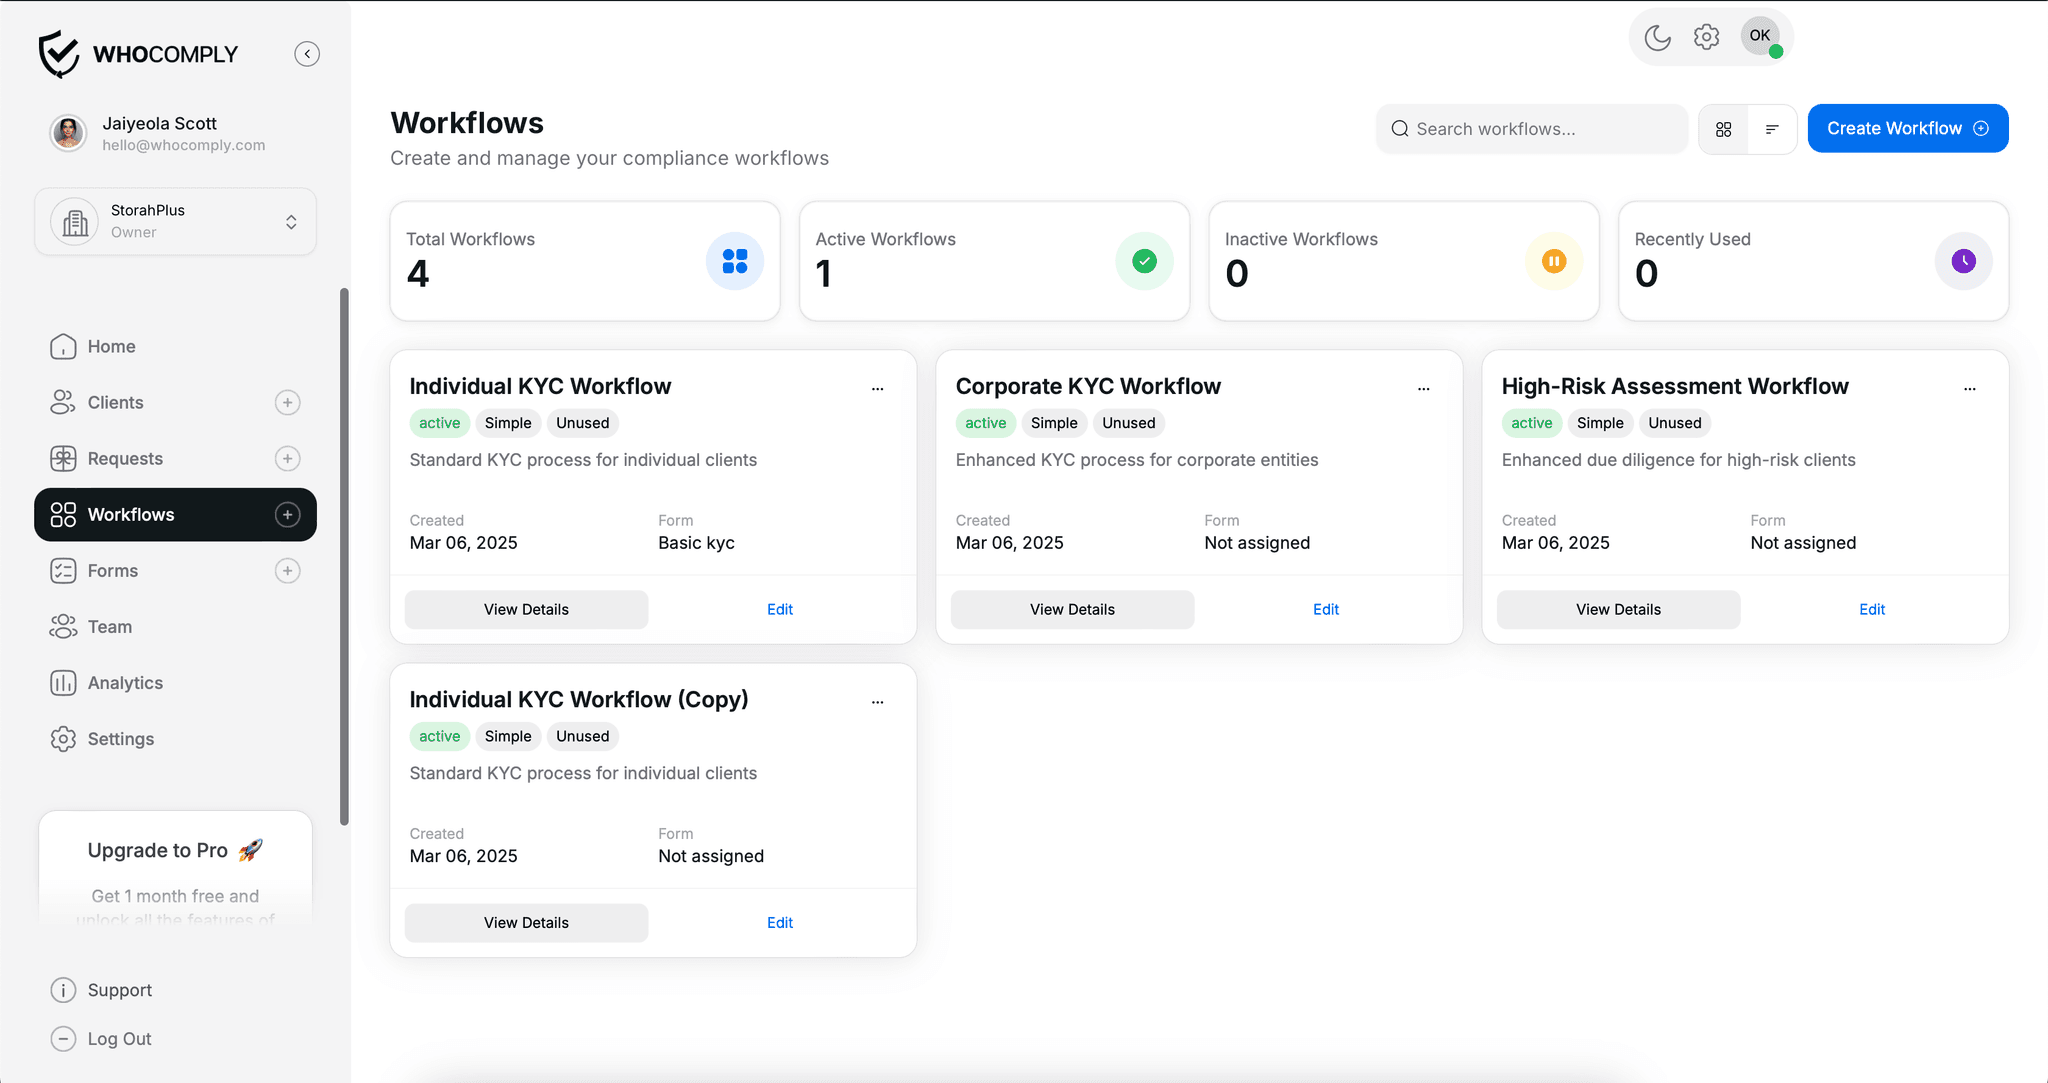This screenshot has width=2048, height=1083.
Task: Edit the High-Risk Assessment Workflow
Action: (x=1871, y=609)
